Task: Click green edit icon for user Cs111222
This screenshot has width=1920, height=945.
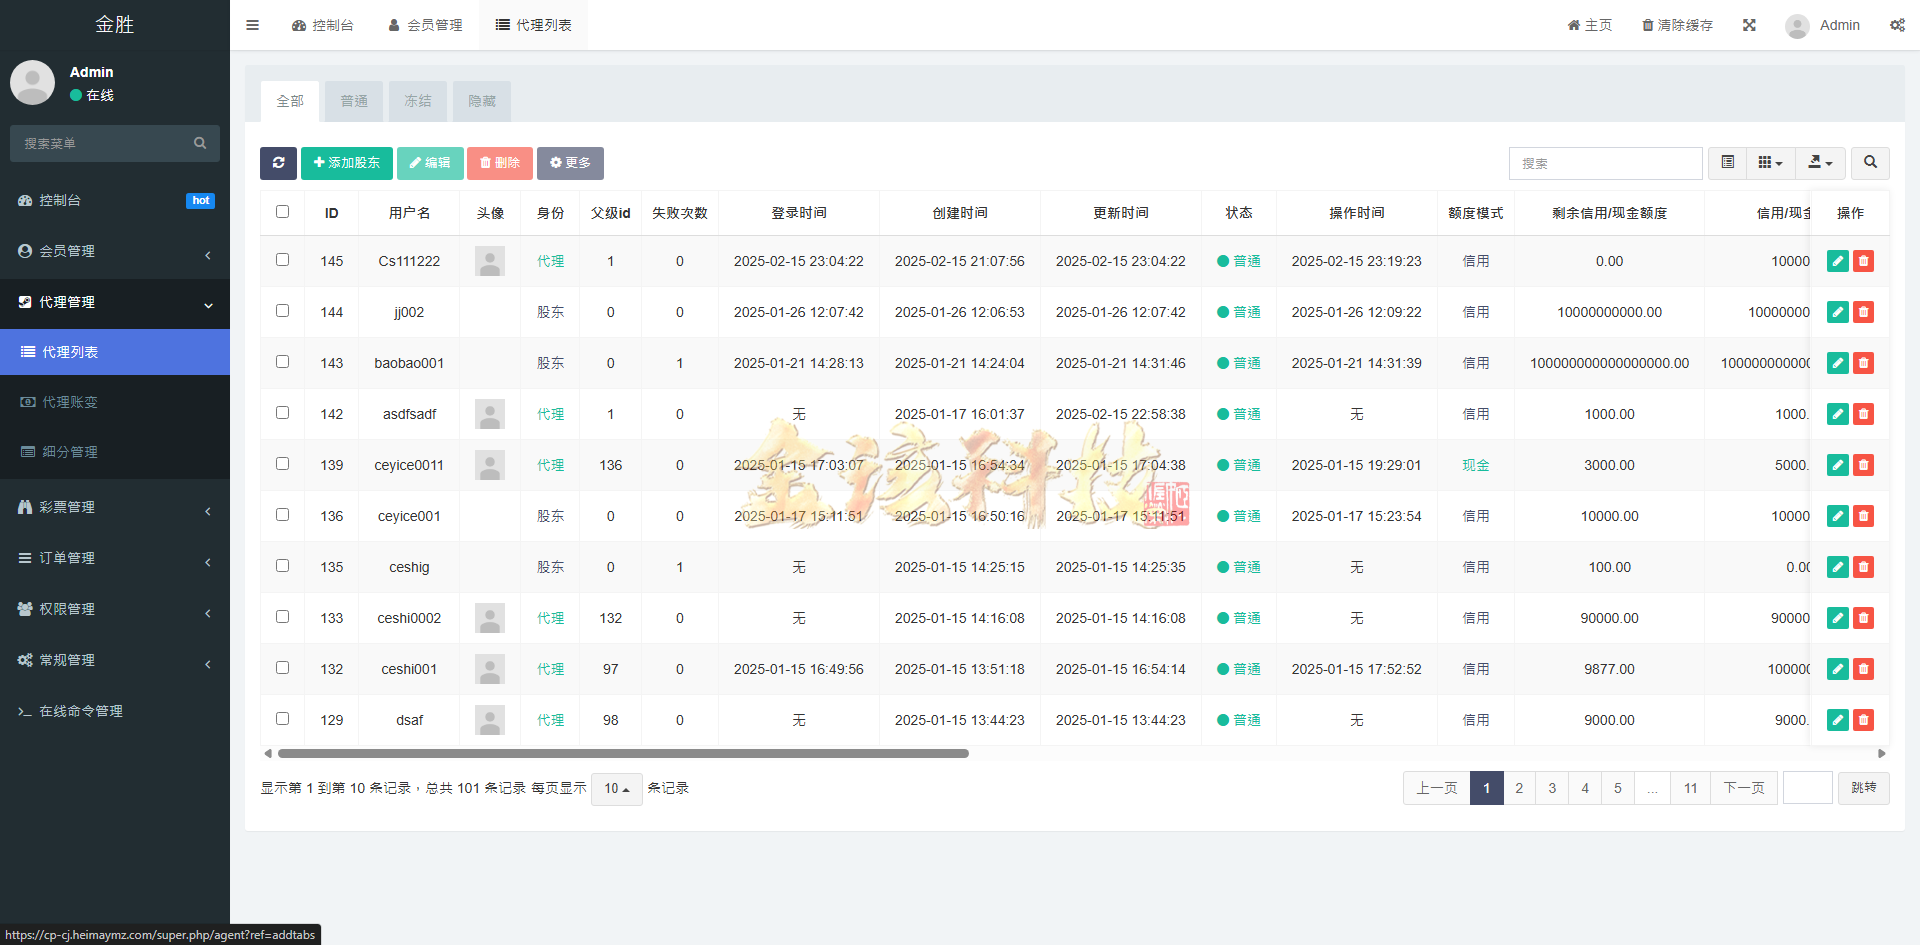Action: [1837, 261]
